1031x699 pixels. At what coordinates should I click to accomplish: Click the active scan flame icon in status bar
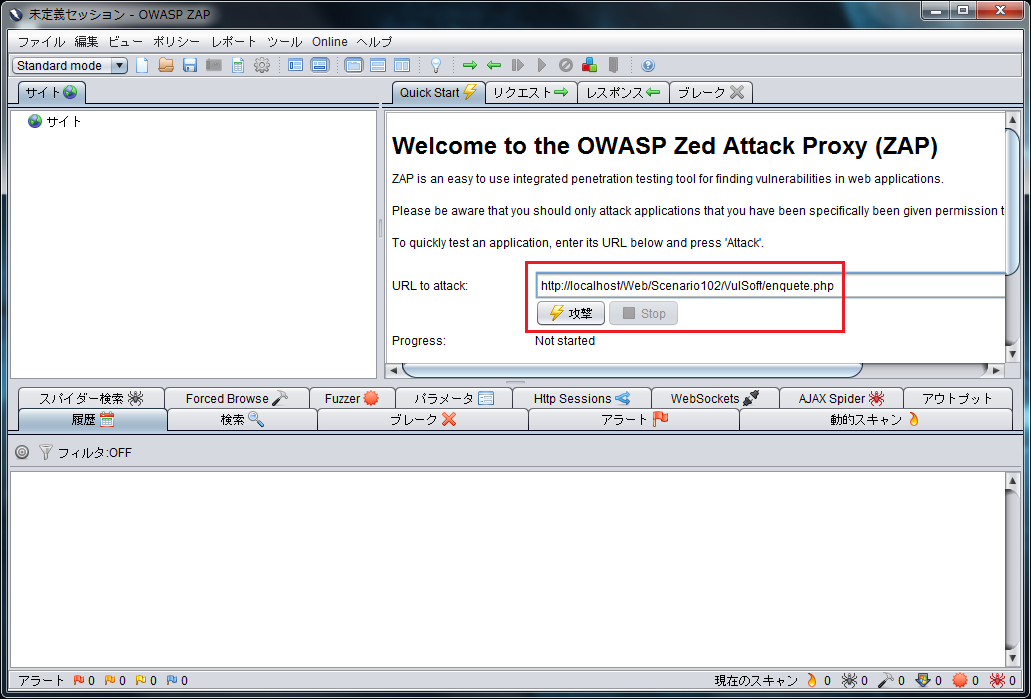[811, 680]
